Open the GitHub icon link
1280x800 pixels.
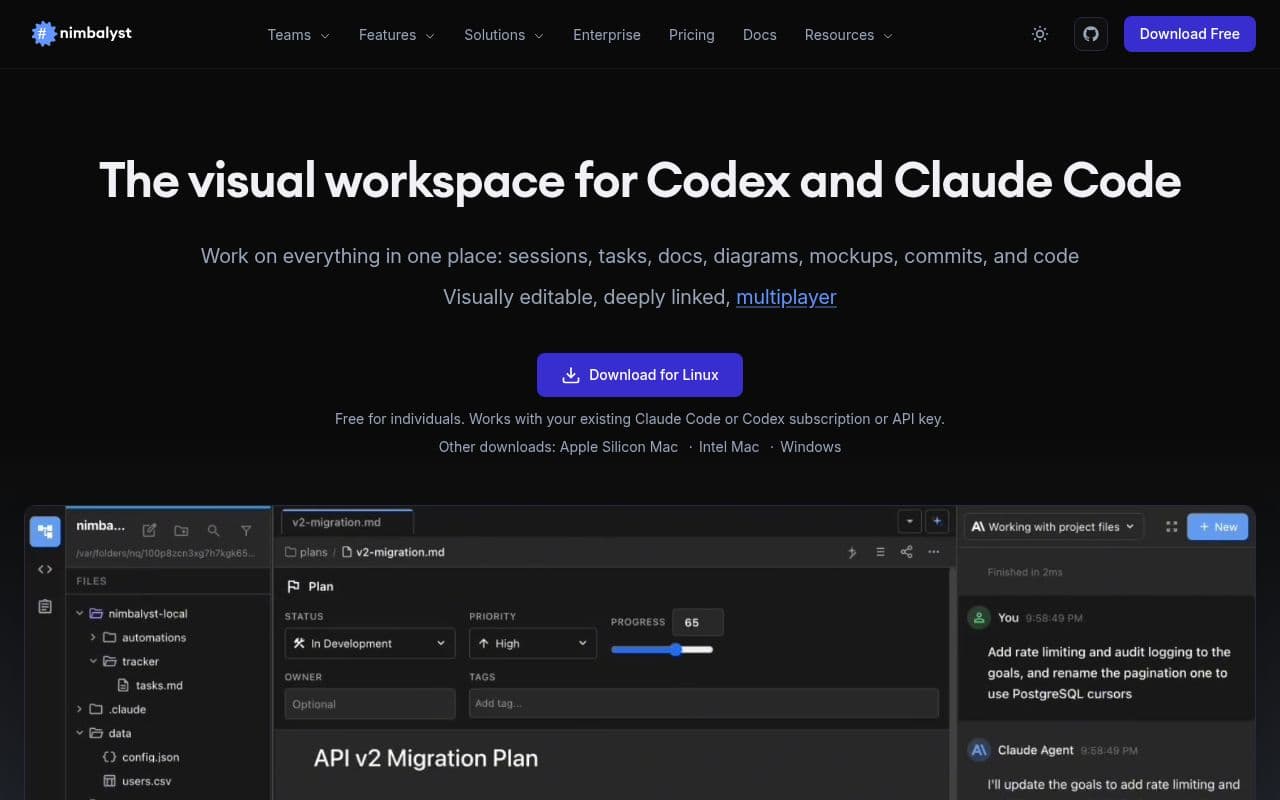click(x=1091, y=34)
